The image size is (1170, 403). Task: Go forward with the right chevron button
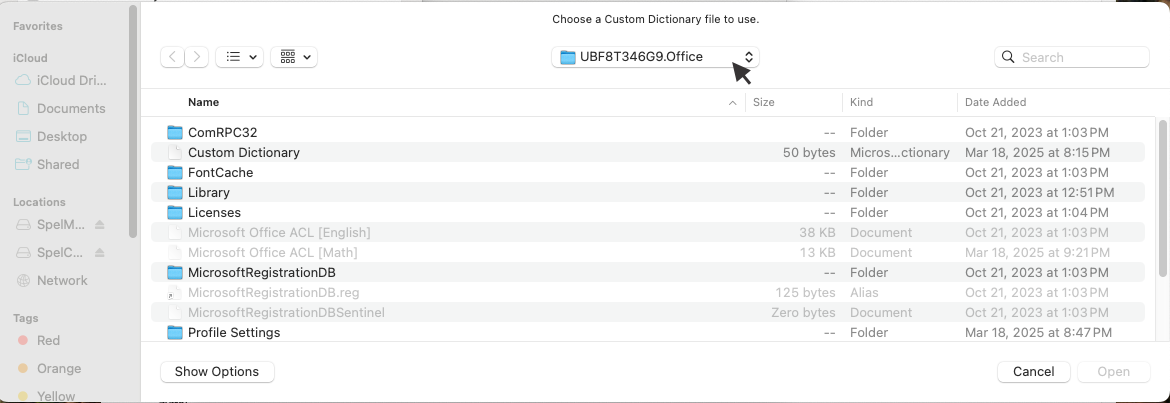pos(197,57)
